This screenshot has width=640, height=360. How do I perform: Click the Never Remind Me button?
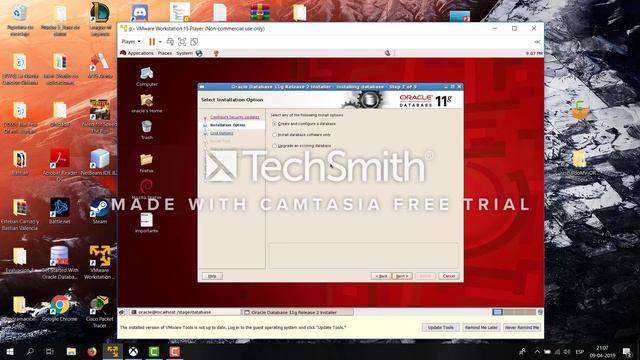(522, 327)
